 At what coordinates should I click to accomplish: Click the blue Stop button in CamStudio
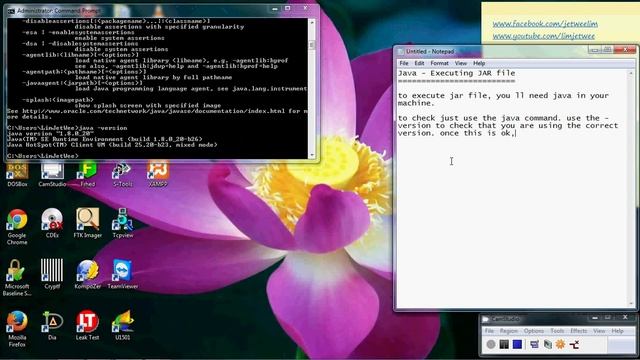(x=517, y=344)
